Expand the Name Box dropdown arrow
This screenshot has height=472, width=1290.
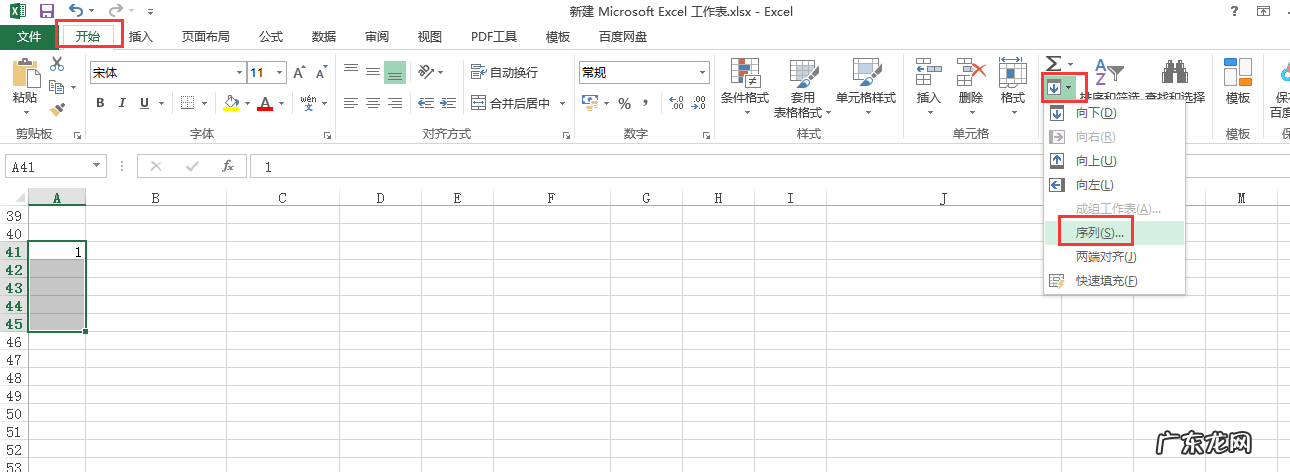point(97,166)
